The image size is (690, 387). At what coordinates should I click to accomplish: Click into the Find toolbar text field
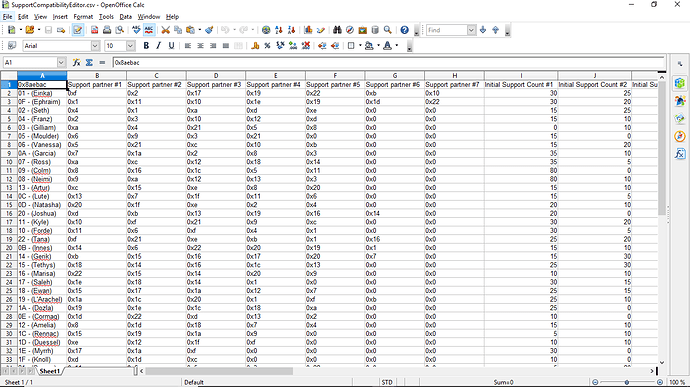(447, 30)
